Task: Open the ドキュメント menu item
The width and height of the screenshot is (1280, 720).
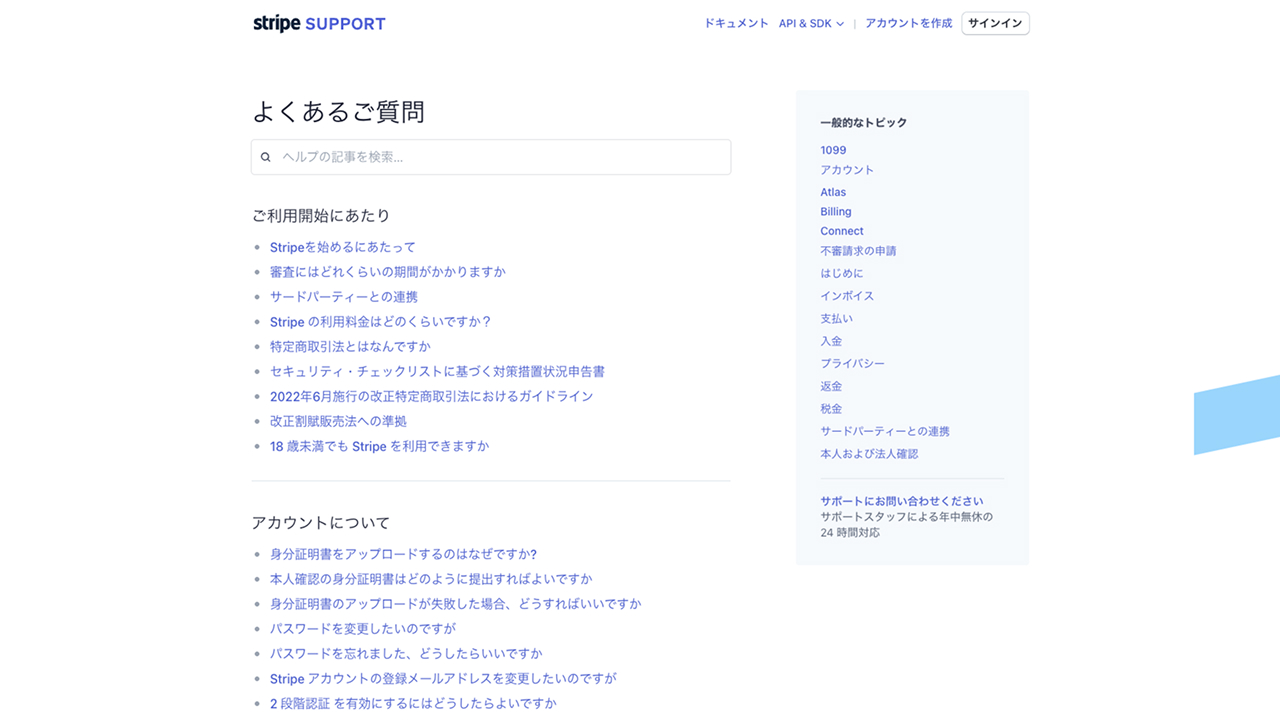Action: (735, 23)
